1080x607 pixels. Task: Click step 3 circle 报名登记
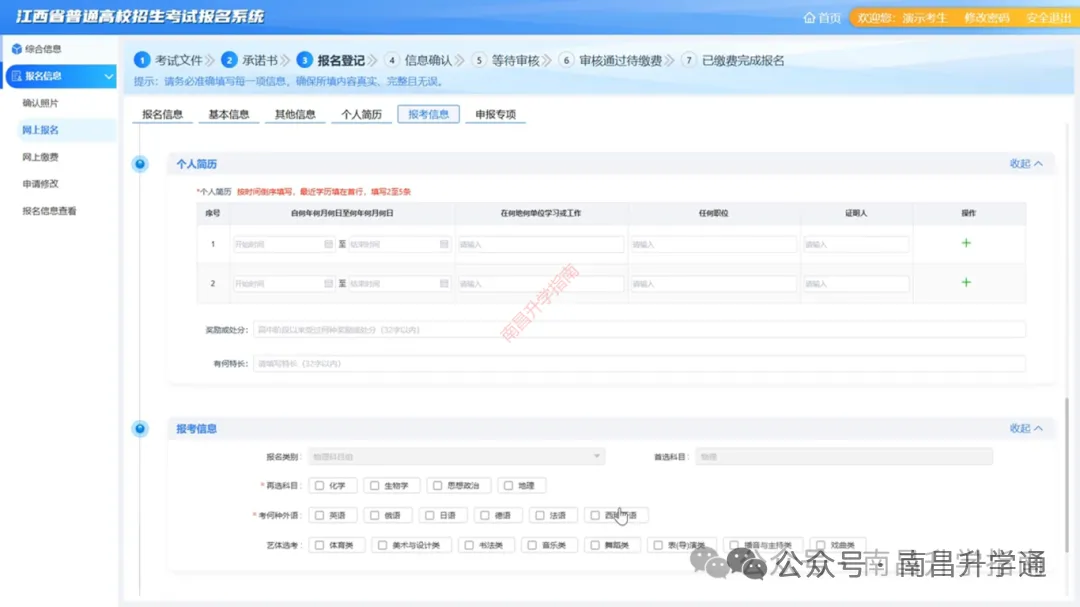304,61
